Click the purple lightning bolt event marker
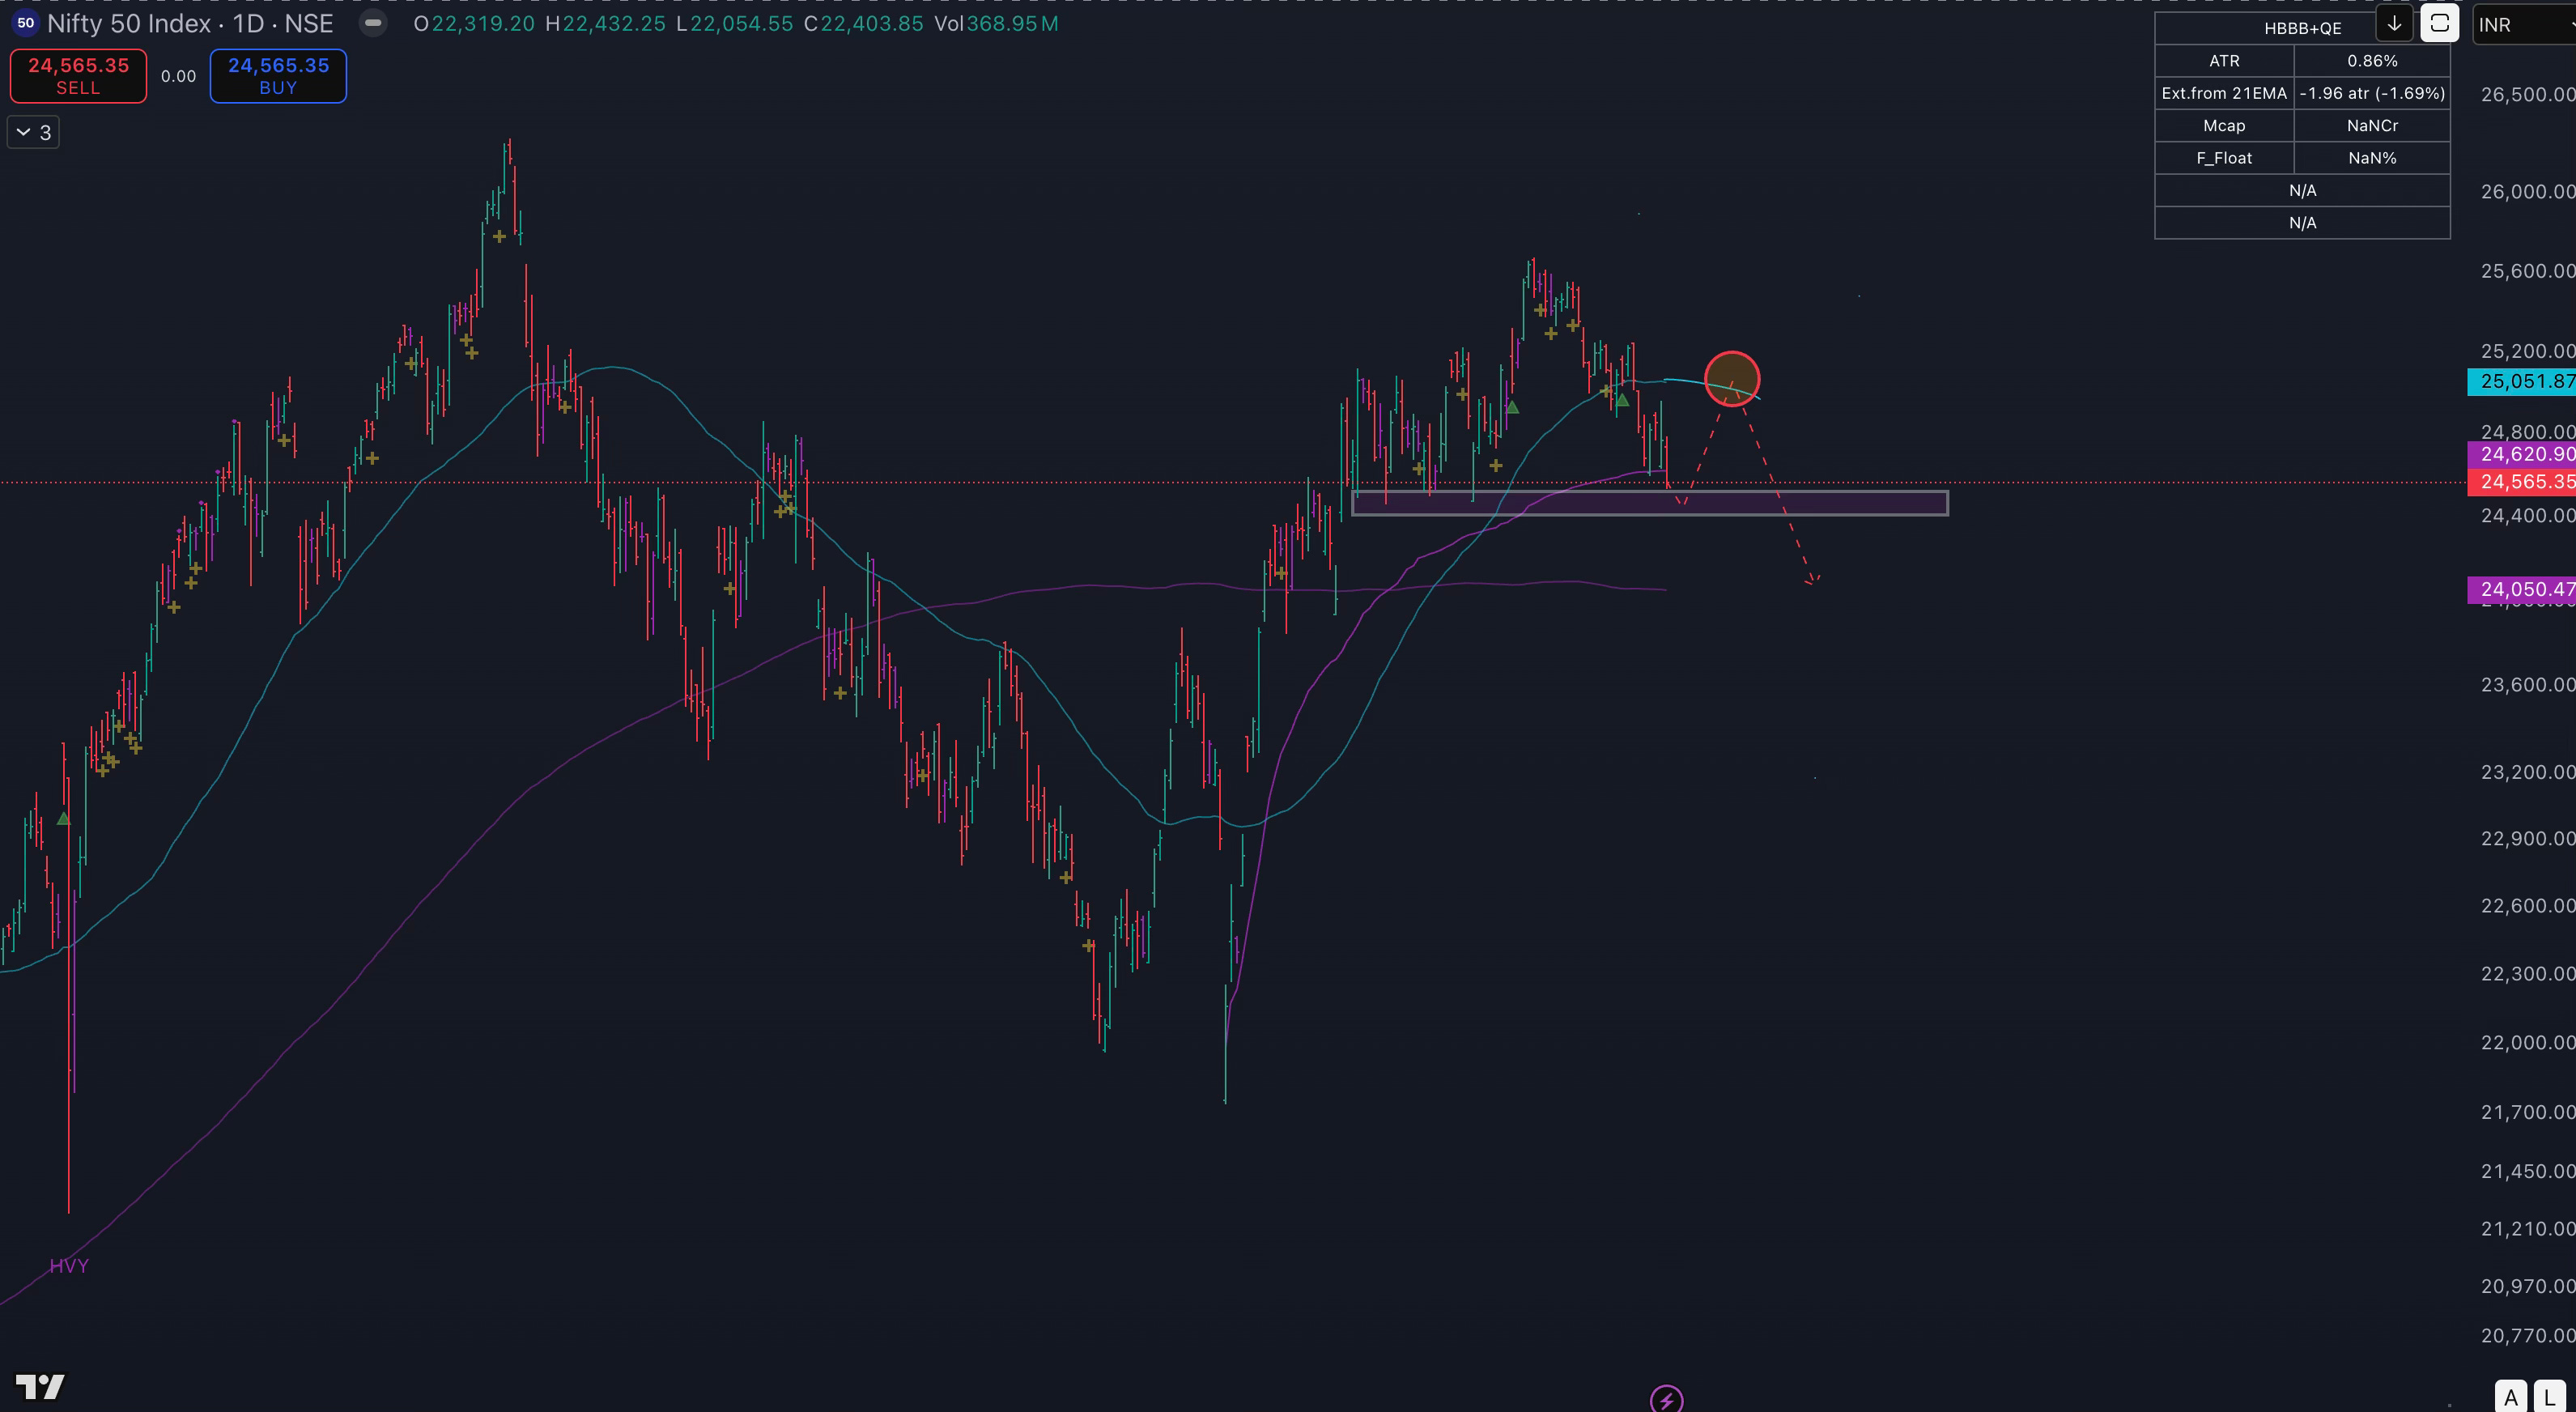This screenshot has height=1412, width=2576. click(1666, 1399)
